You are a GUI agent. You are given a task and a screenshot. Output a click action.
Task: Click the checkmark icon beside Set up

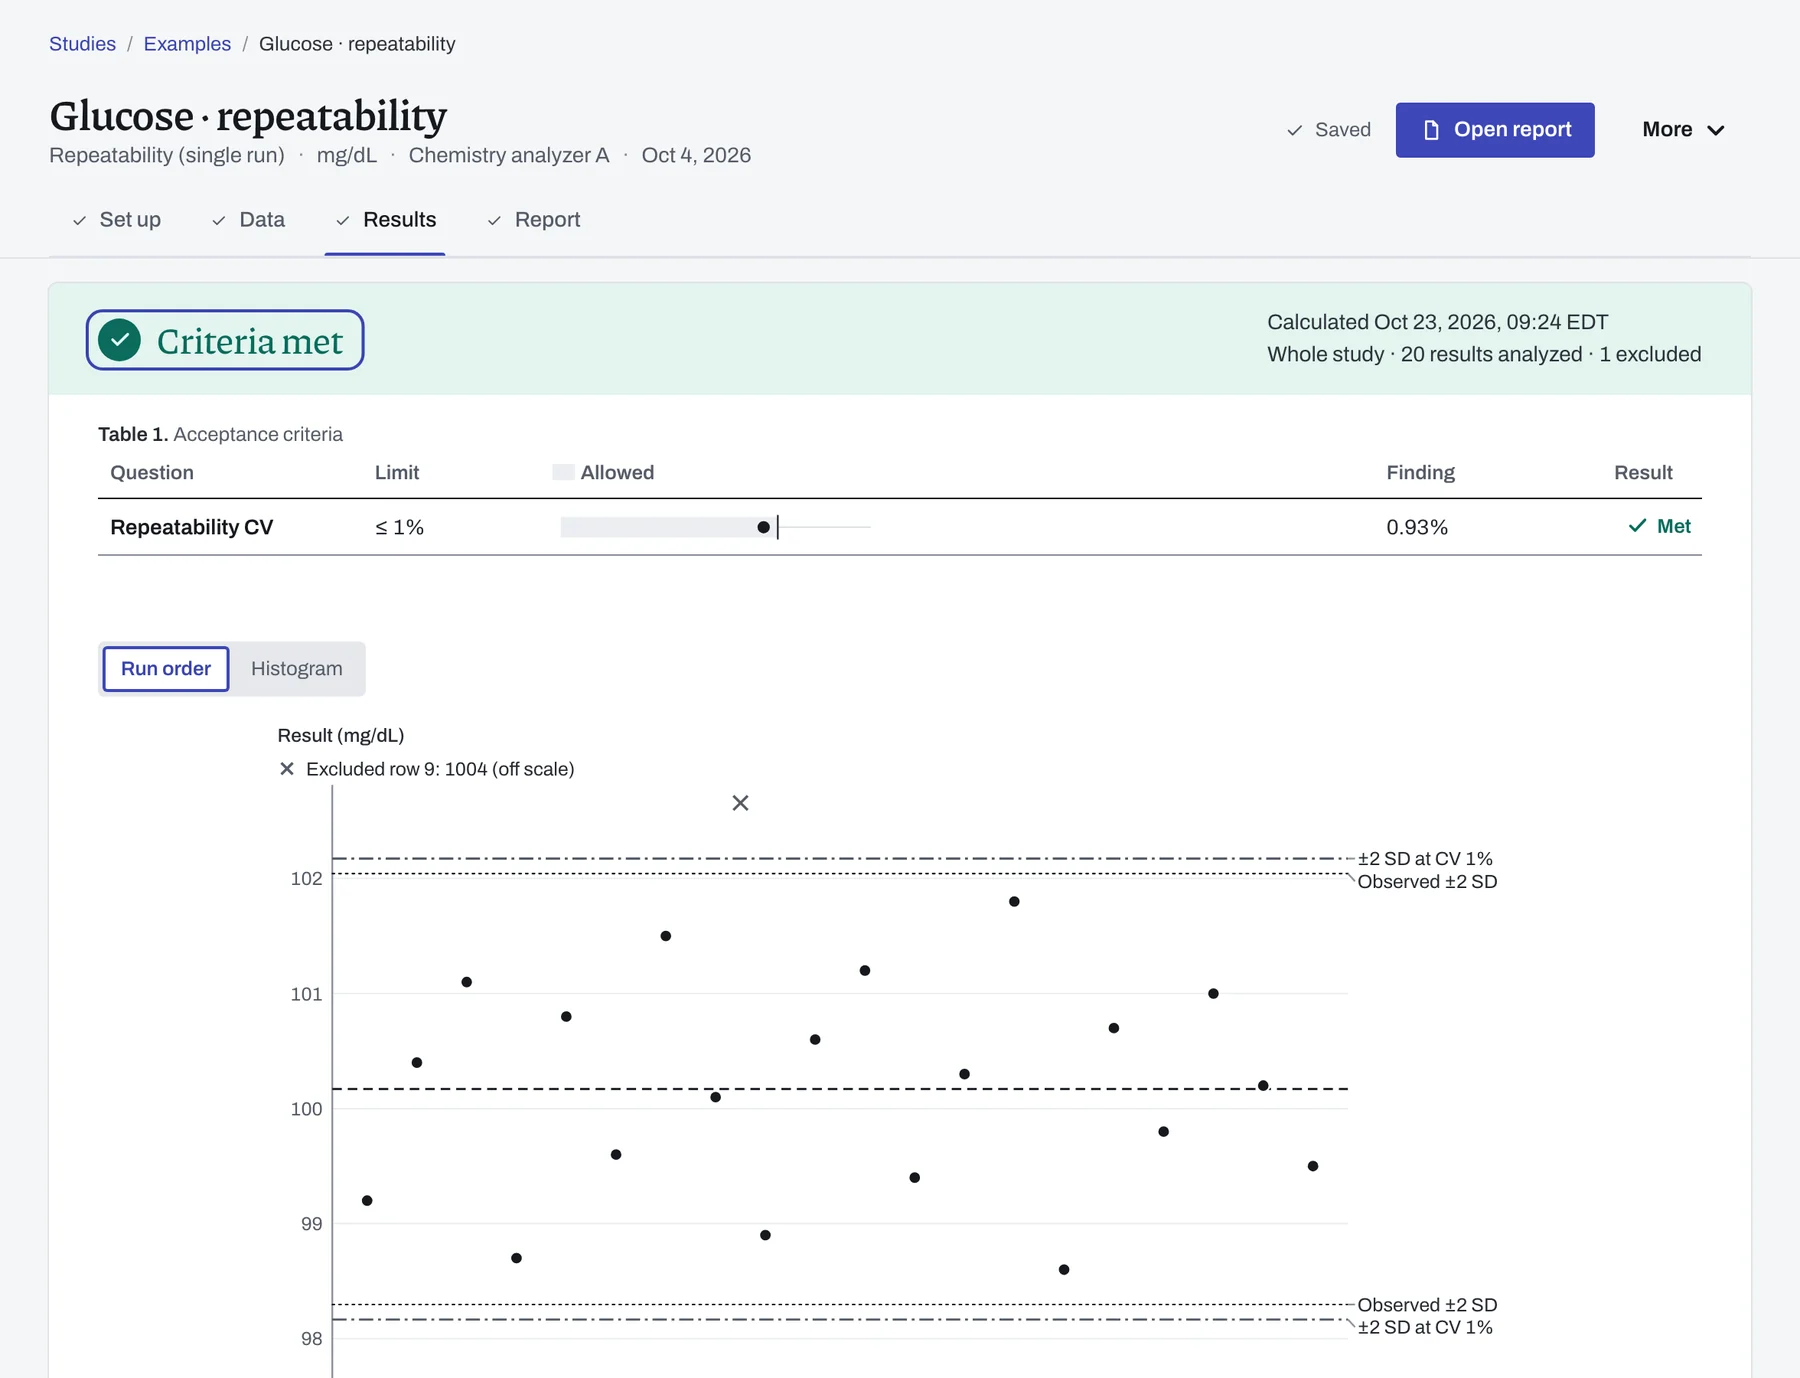79,220
